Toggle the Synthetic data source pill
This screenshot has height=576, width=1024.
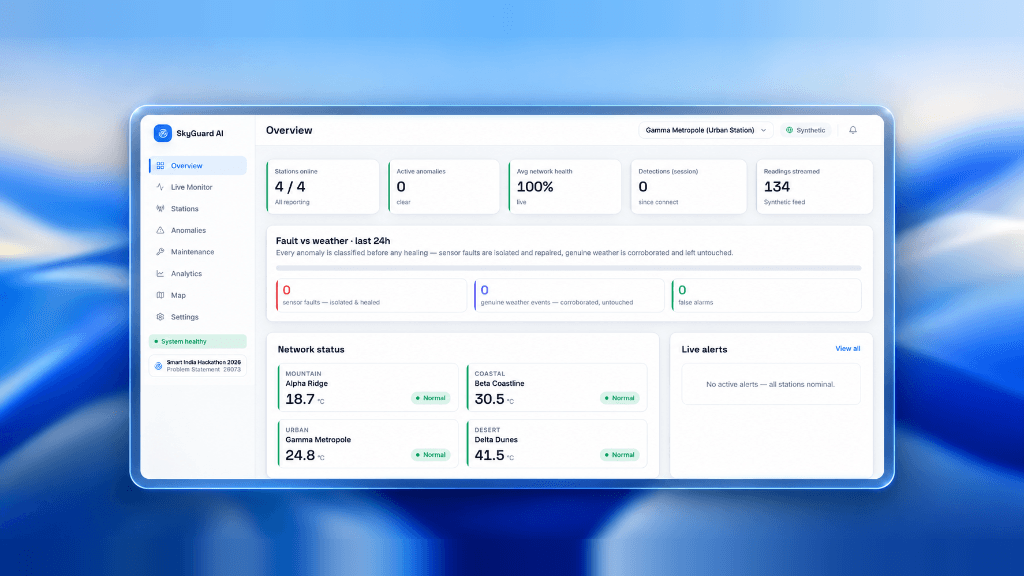tap(805, 130)
